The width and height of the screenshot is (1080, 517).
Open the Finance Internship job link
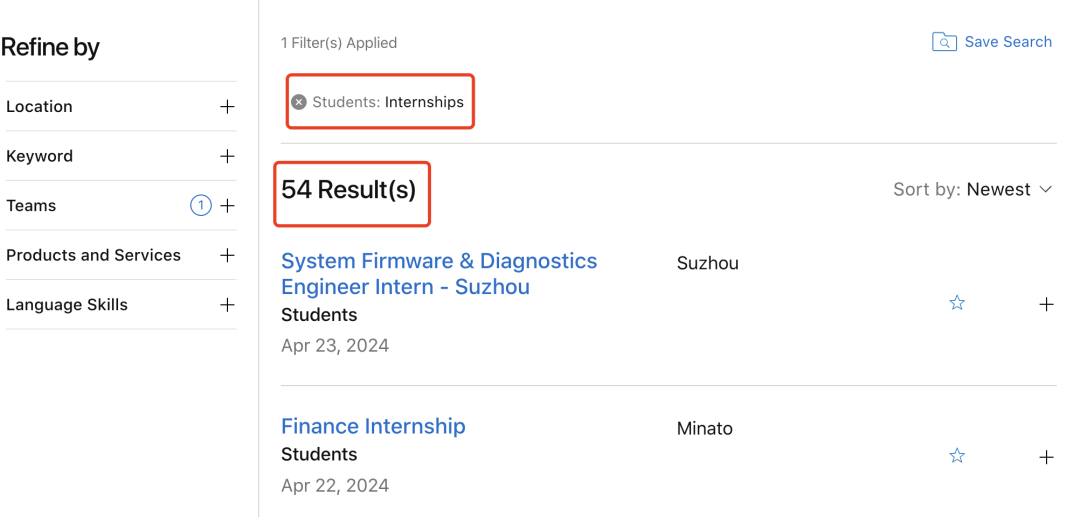tap(373, 426)
